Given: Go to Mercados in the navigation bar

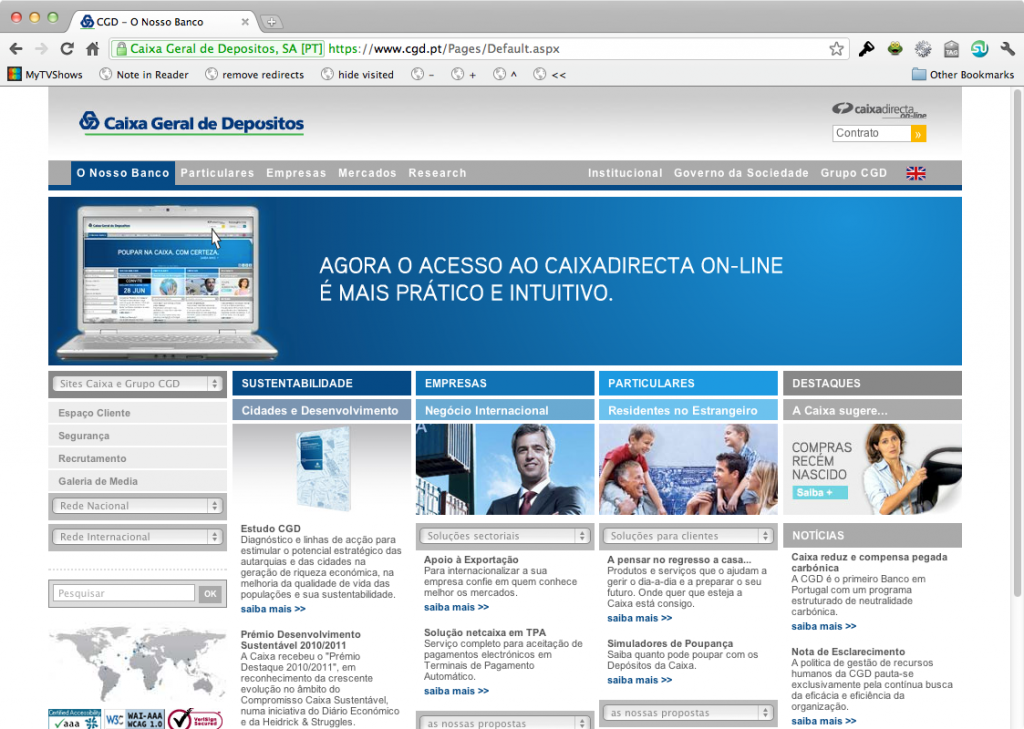Looking at the screenshot, I should (367, 173).
